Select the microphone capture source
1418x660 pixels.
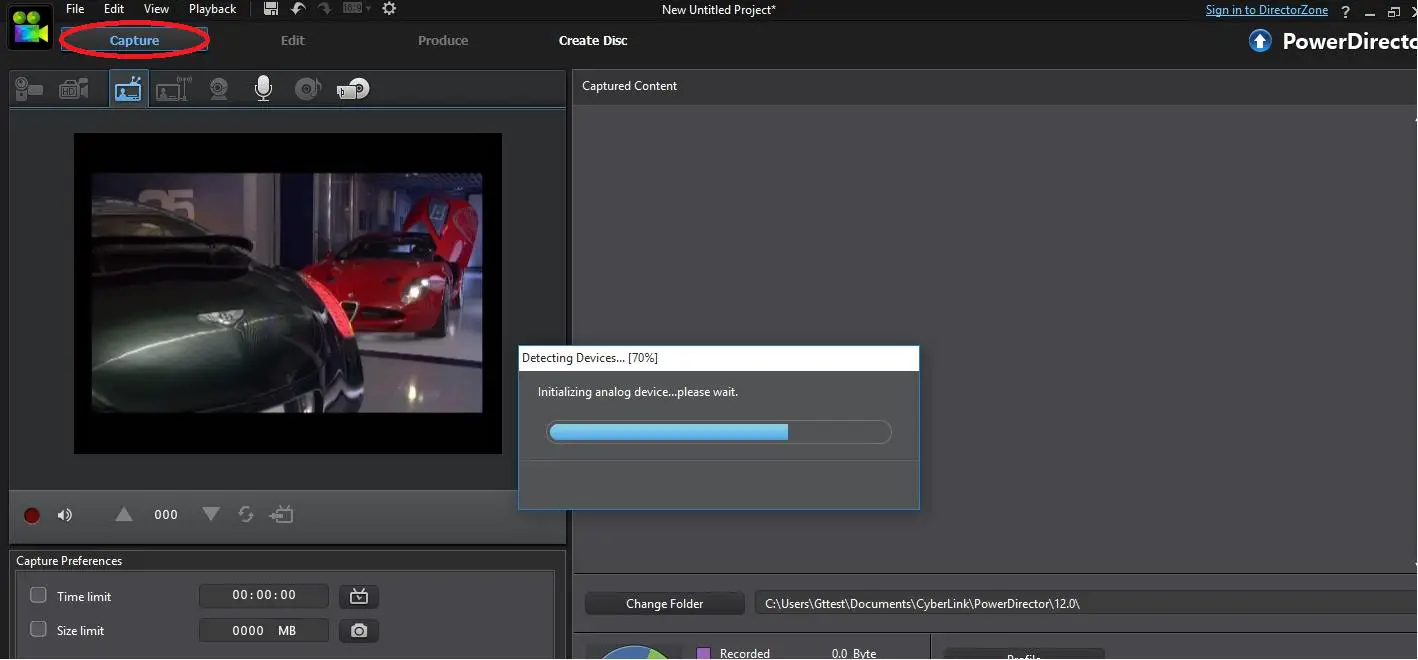coord(262,88)
